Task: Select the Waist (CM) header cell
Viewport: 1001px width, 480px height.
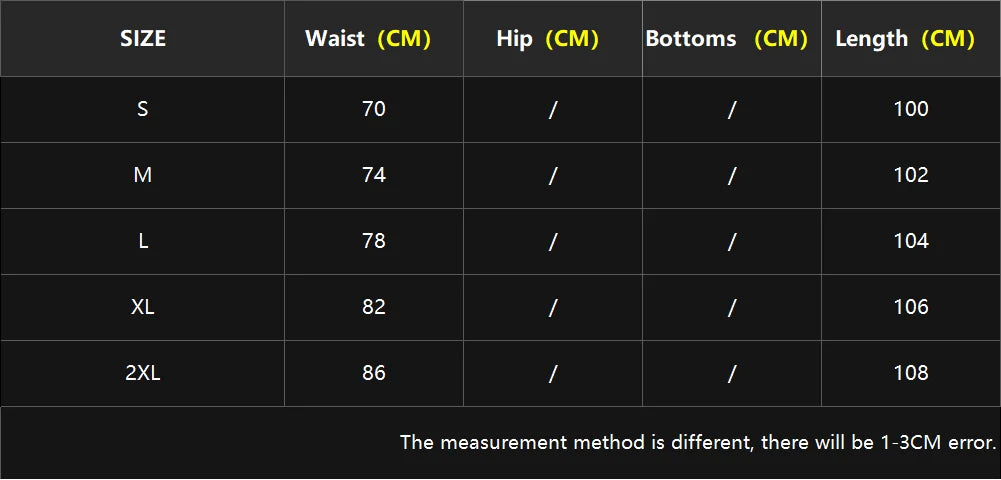Action: [367, 39]
